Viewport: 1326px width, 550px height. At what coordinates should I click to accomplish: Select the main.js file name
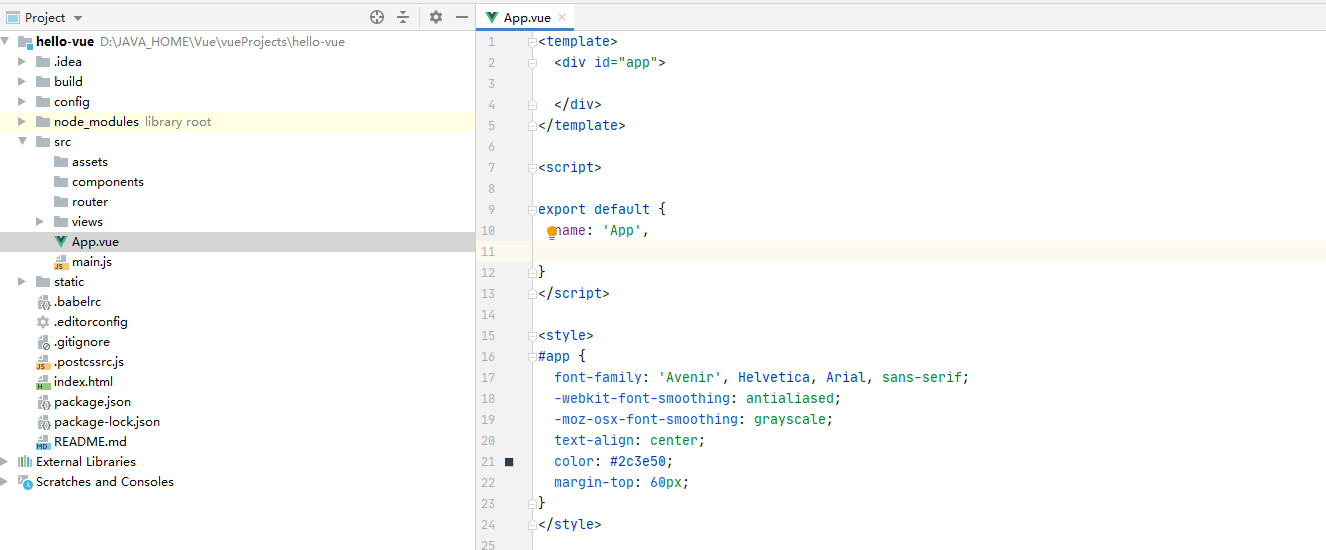[92, 262]
